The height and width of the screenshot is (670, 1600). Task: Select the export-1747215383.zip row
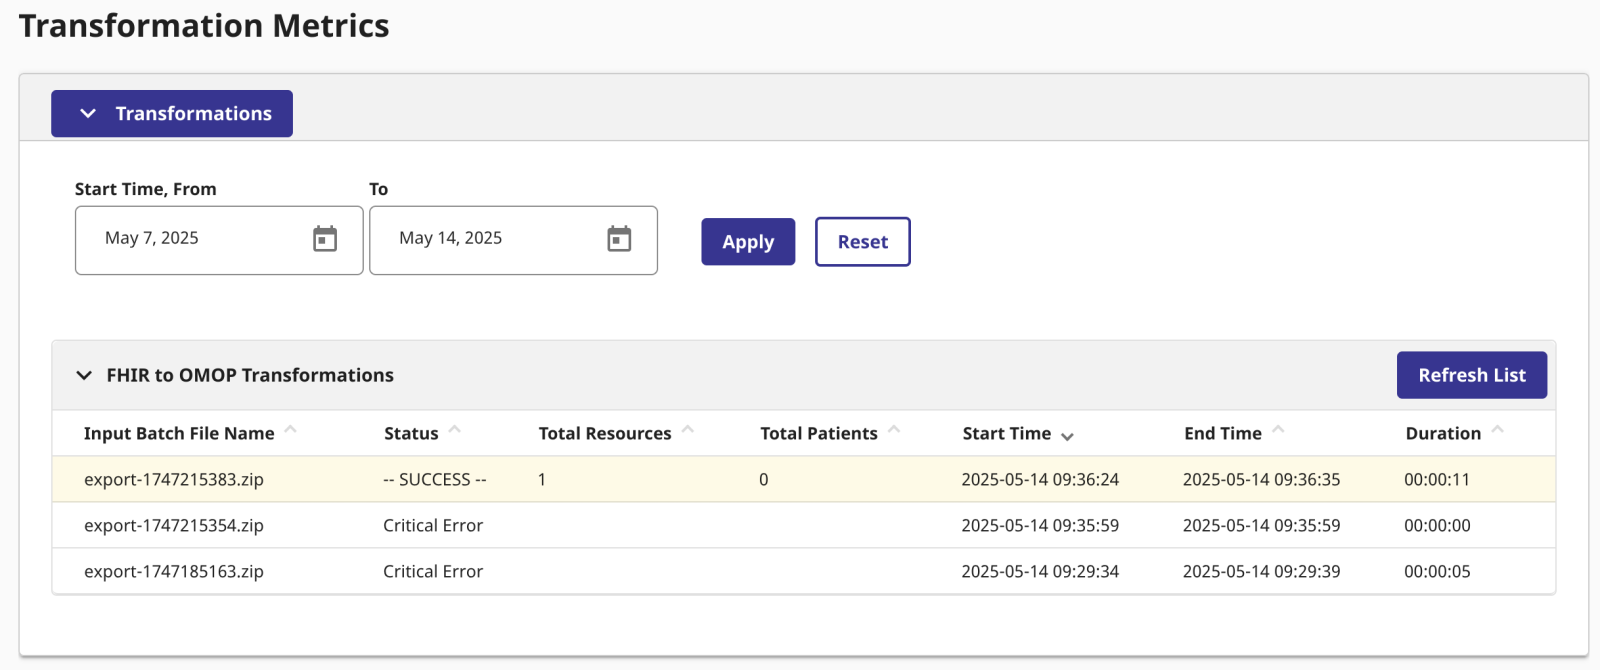point(174,480)
